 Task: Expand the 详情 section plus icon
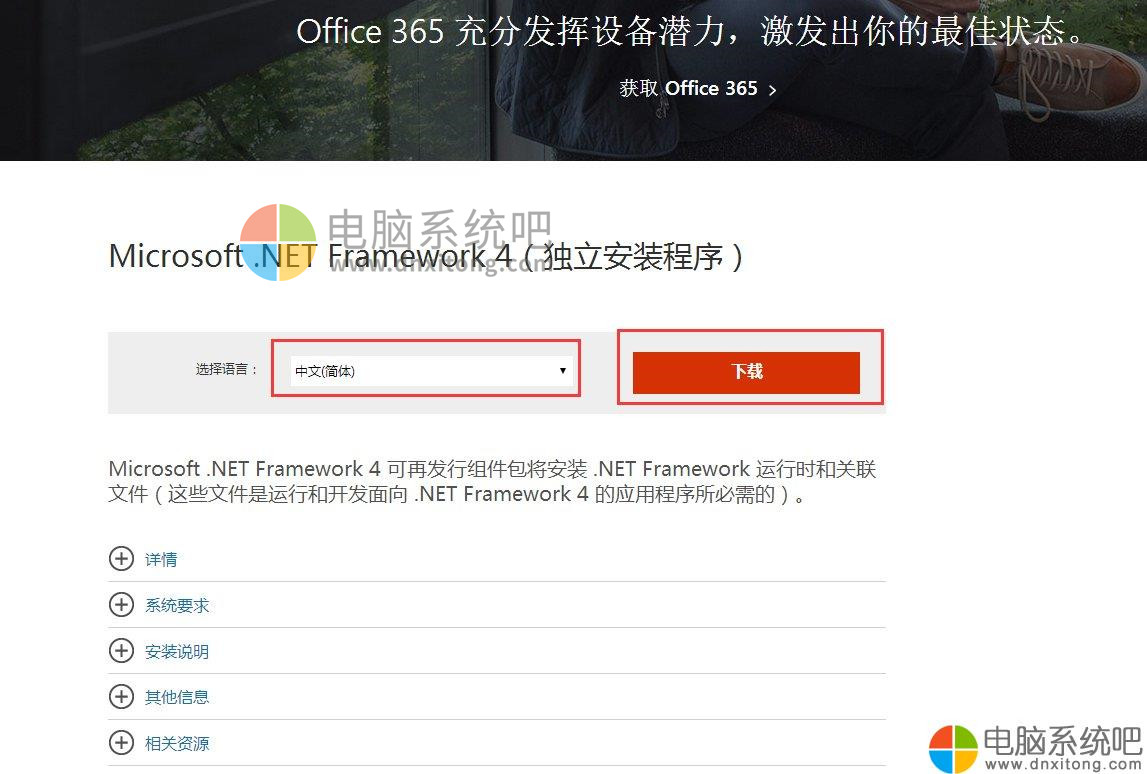point(121,559)
